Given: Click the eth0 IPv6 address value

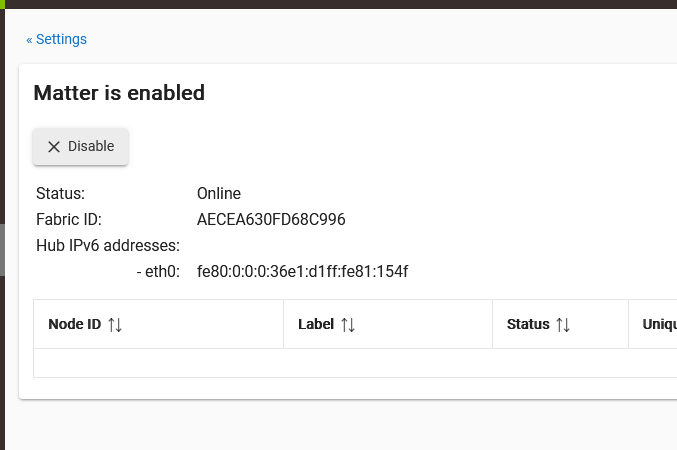Looking at the screenshot, I should click(x=302, y=272).
